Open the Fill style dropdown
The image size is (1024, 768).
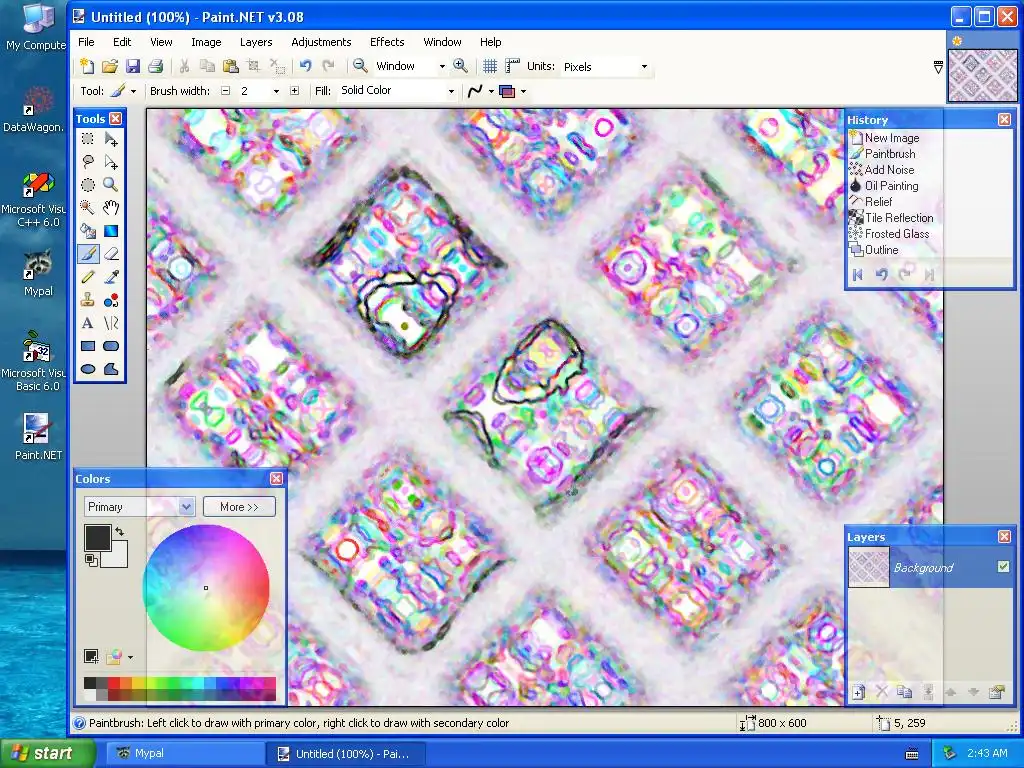coord(451,91)
